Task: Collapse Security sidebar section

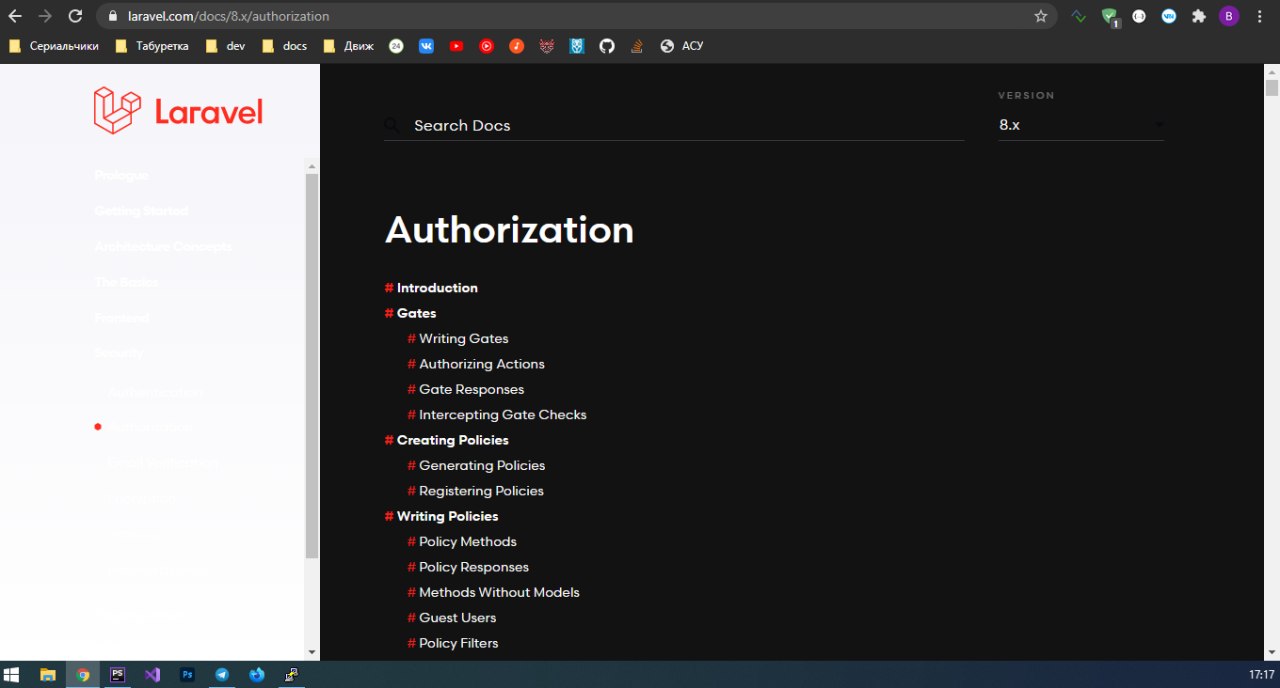Action: 119,353
